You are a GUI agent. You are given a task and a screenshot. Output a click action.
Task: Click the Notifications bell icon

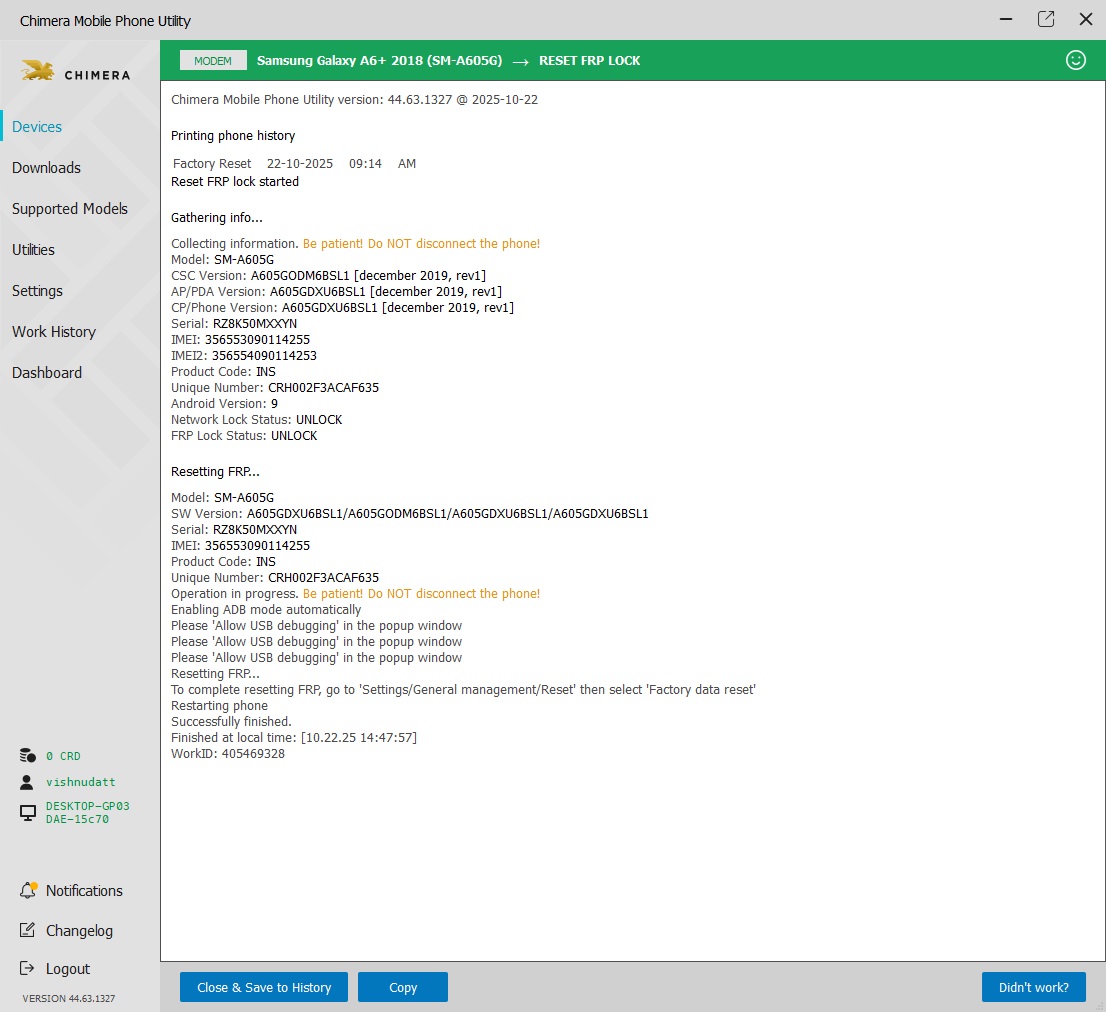coord(28,890)
